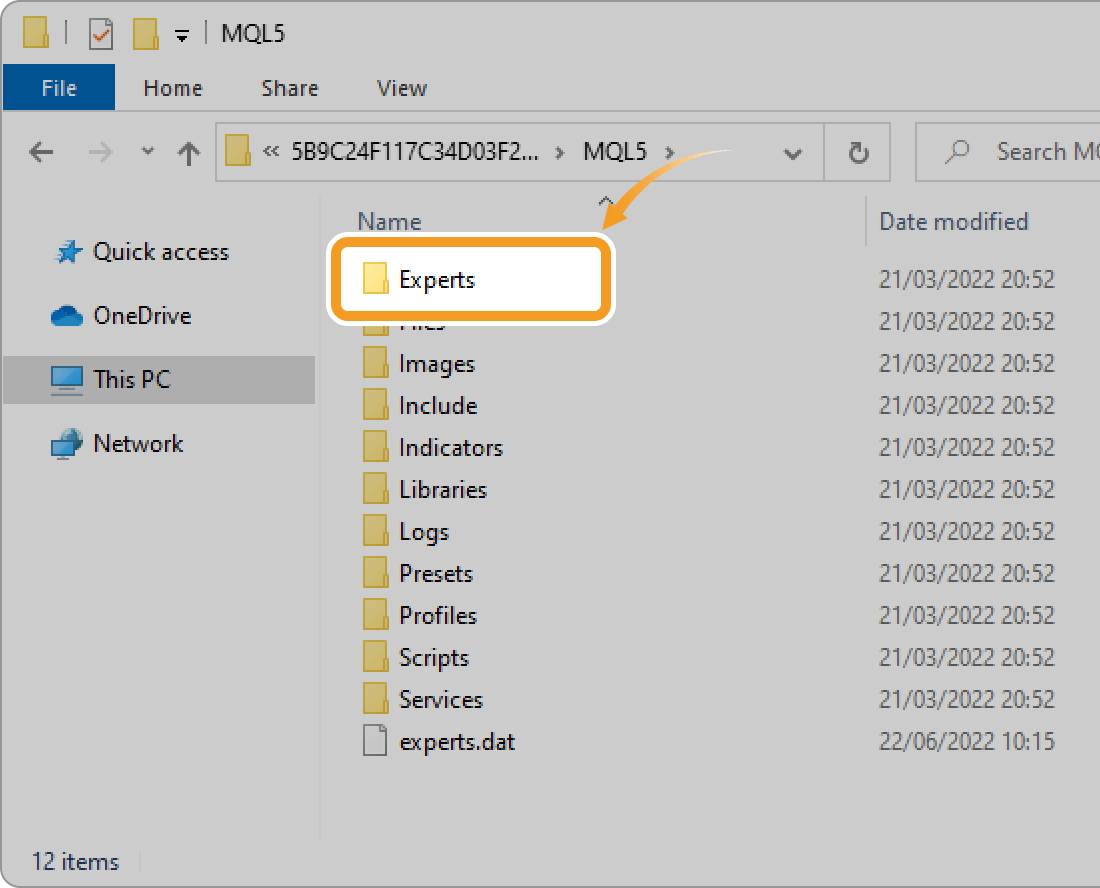The width and height of the screenshot is (1100, 888).
Task: Sort by Date modified column header
Action: tap(953, 222)
